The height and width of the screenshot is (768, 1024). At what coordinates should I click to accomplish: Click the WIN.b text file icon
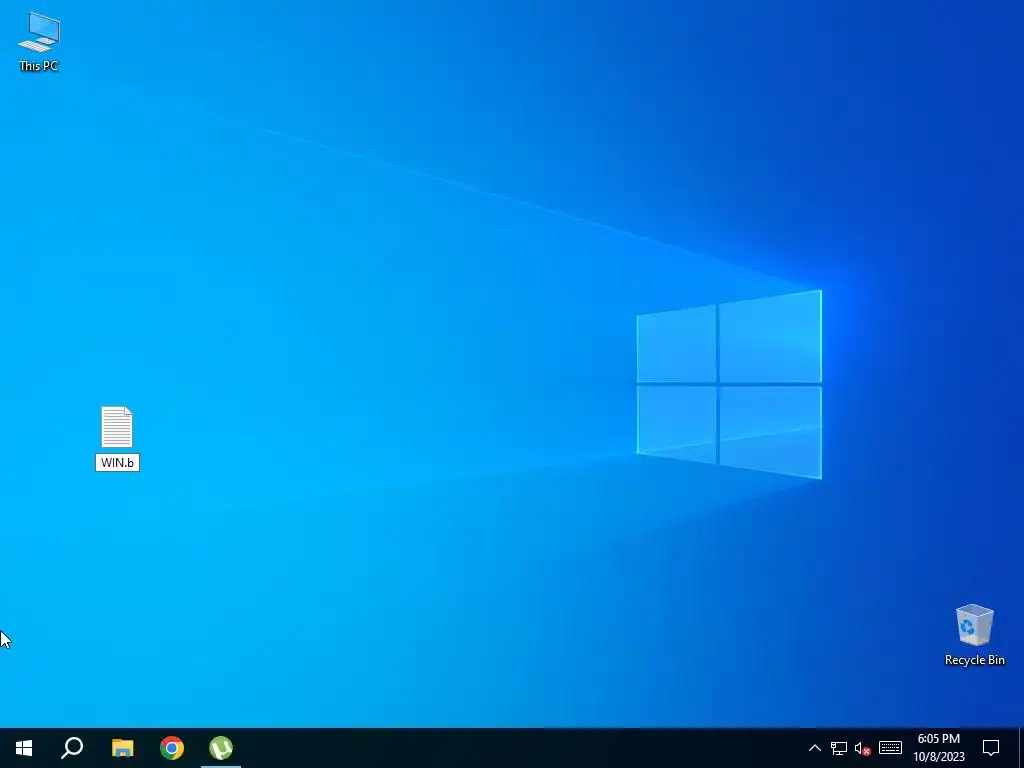pos(117,427)
